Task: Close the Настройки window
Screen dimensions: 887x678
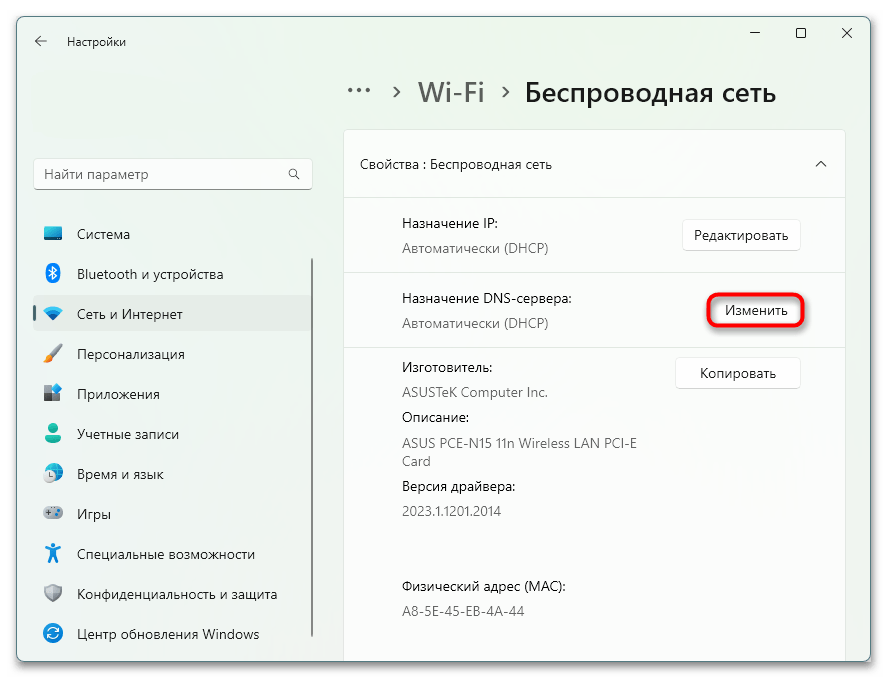Action: click(x=847, y=33)
